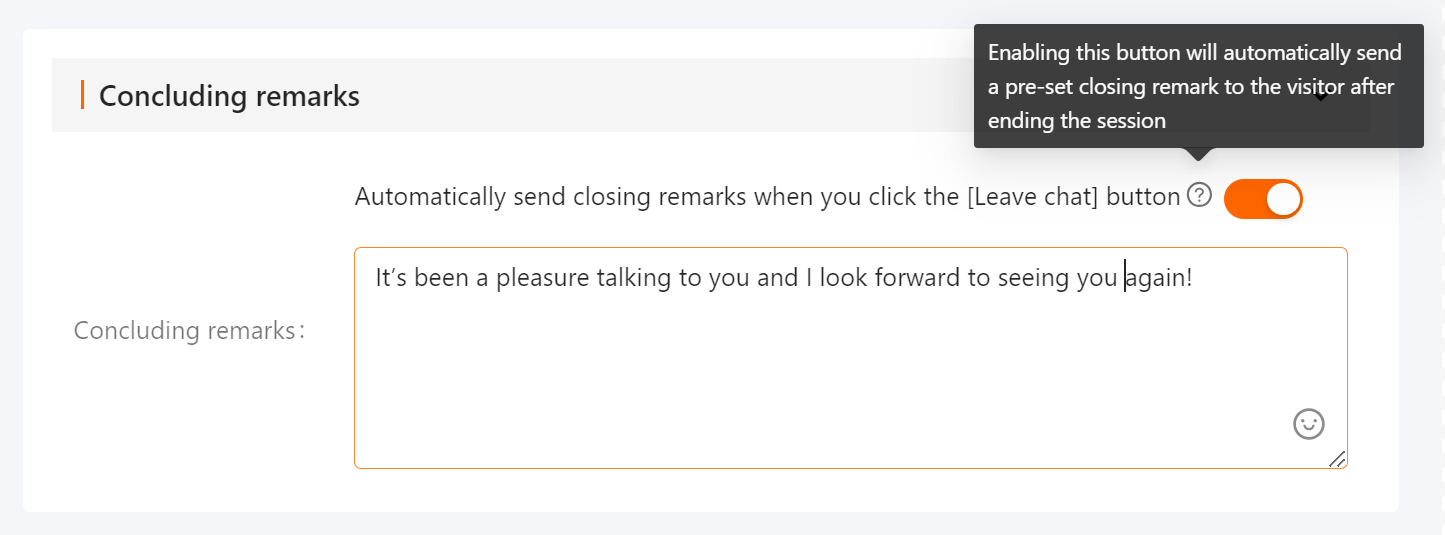This screenshot has height=535, width=1445.
Task: Click the bold Concluding remarks section title
Action: [x=229, y=96]
